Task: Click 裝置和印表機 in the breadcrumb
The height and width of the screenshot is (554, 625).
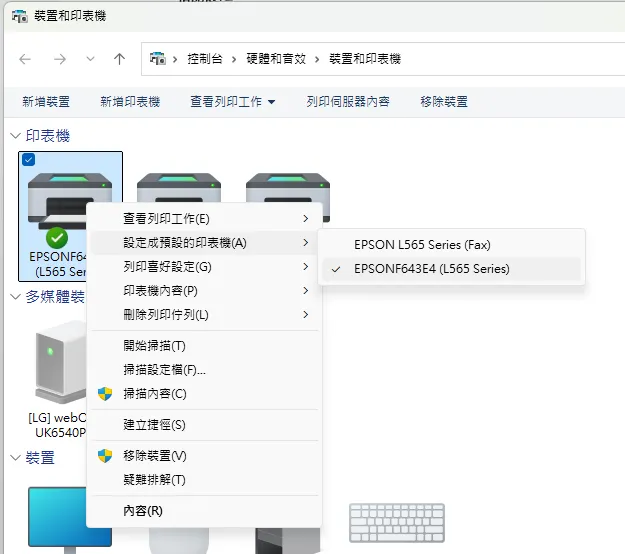Action: tap(365, 59)
